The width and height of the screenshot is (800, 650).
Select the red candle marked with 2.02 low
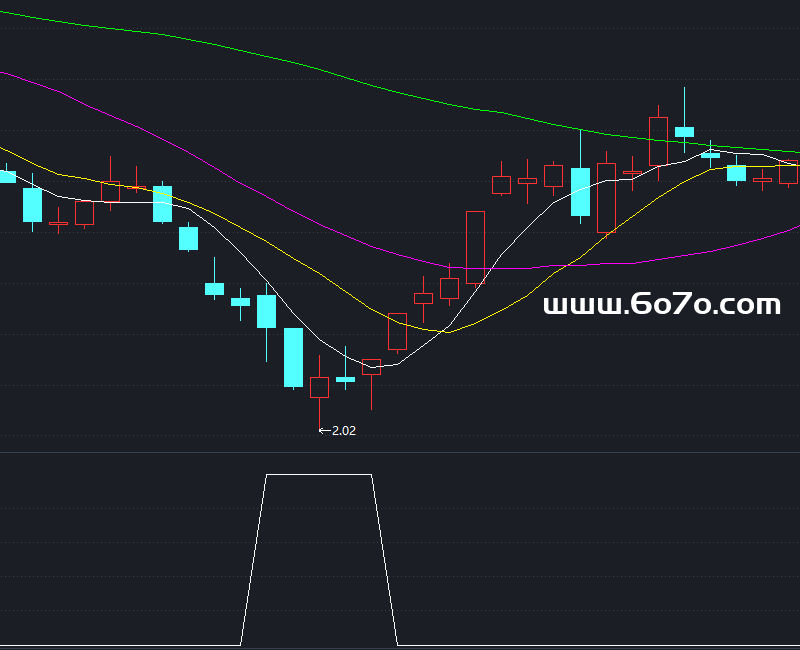point(319,387)
